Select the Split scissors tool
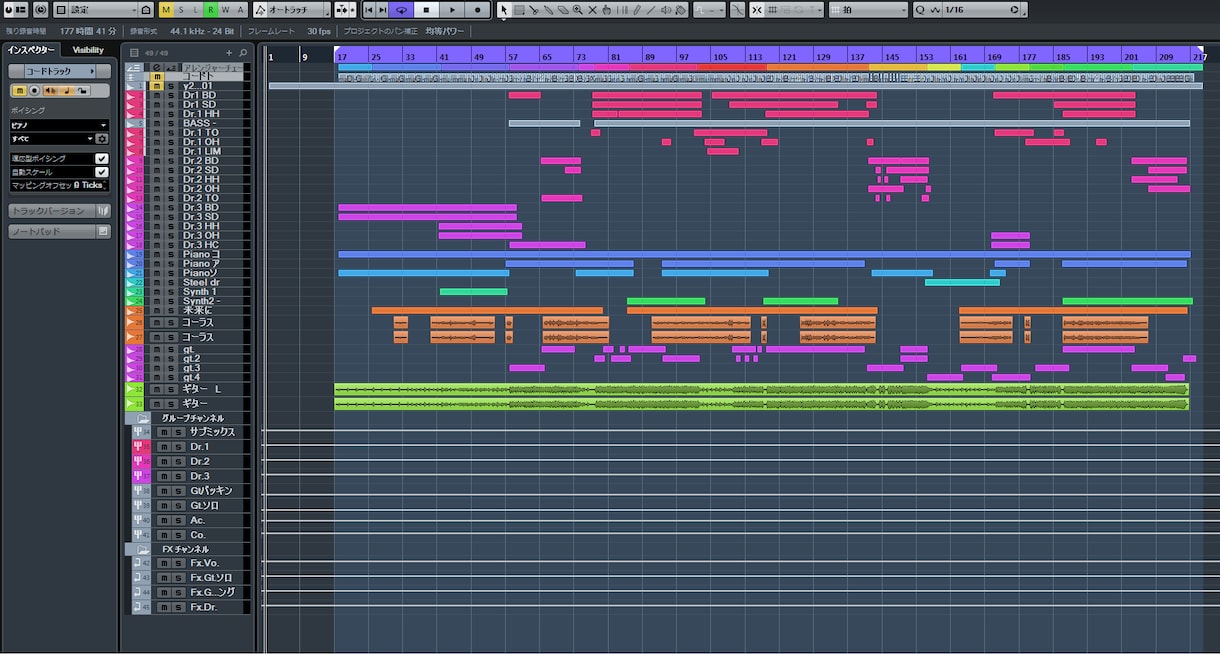The height and width of the screenshot is (655, 1220). click(534, 9)
